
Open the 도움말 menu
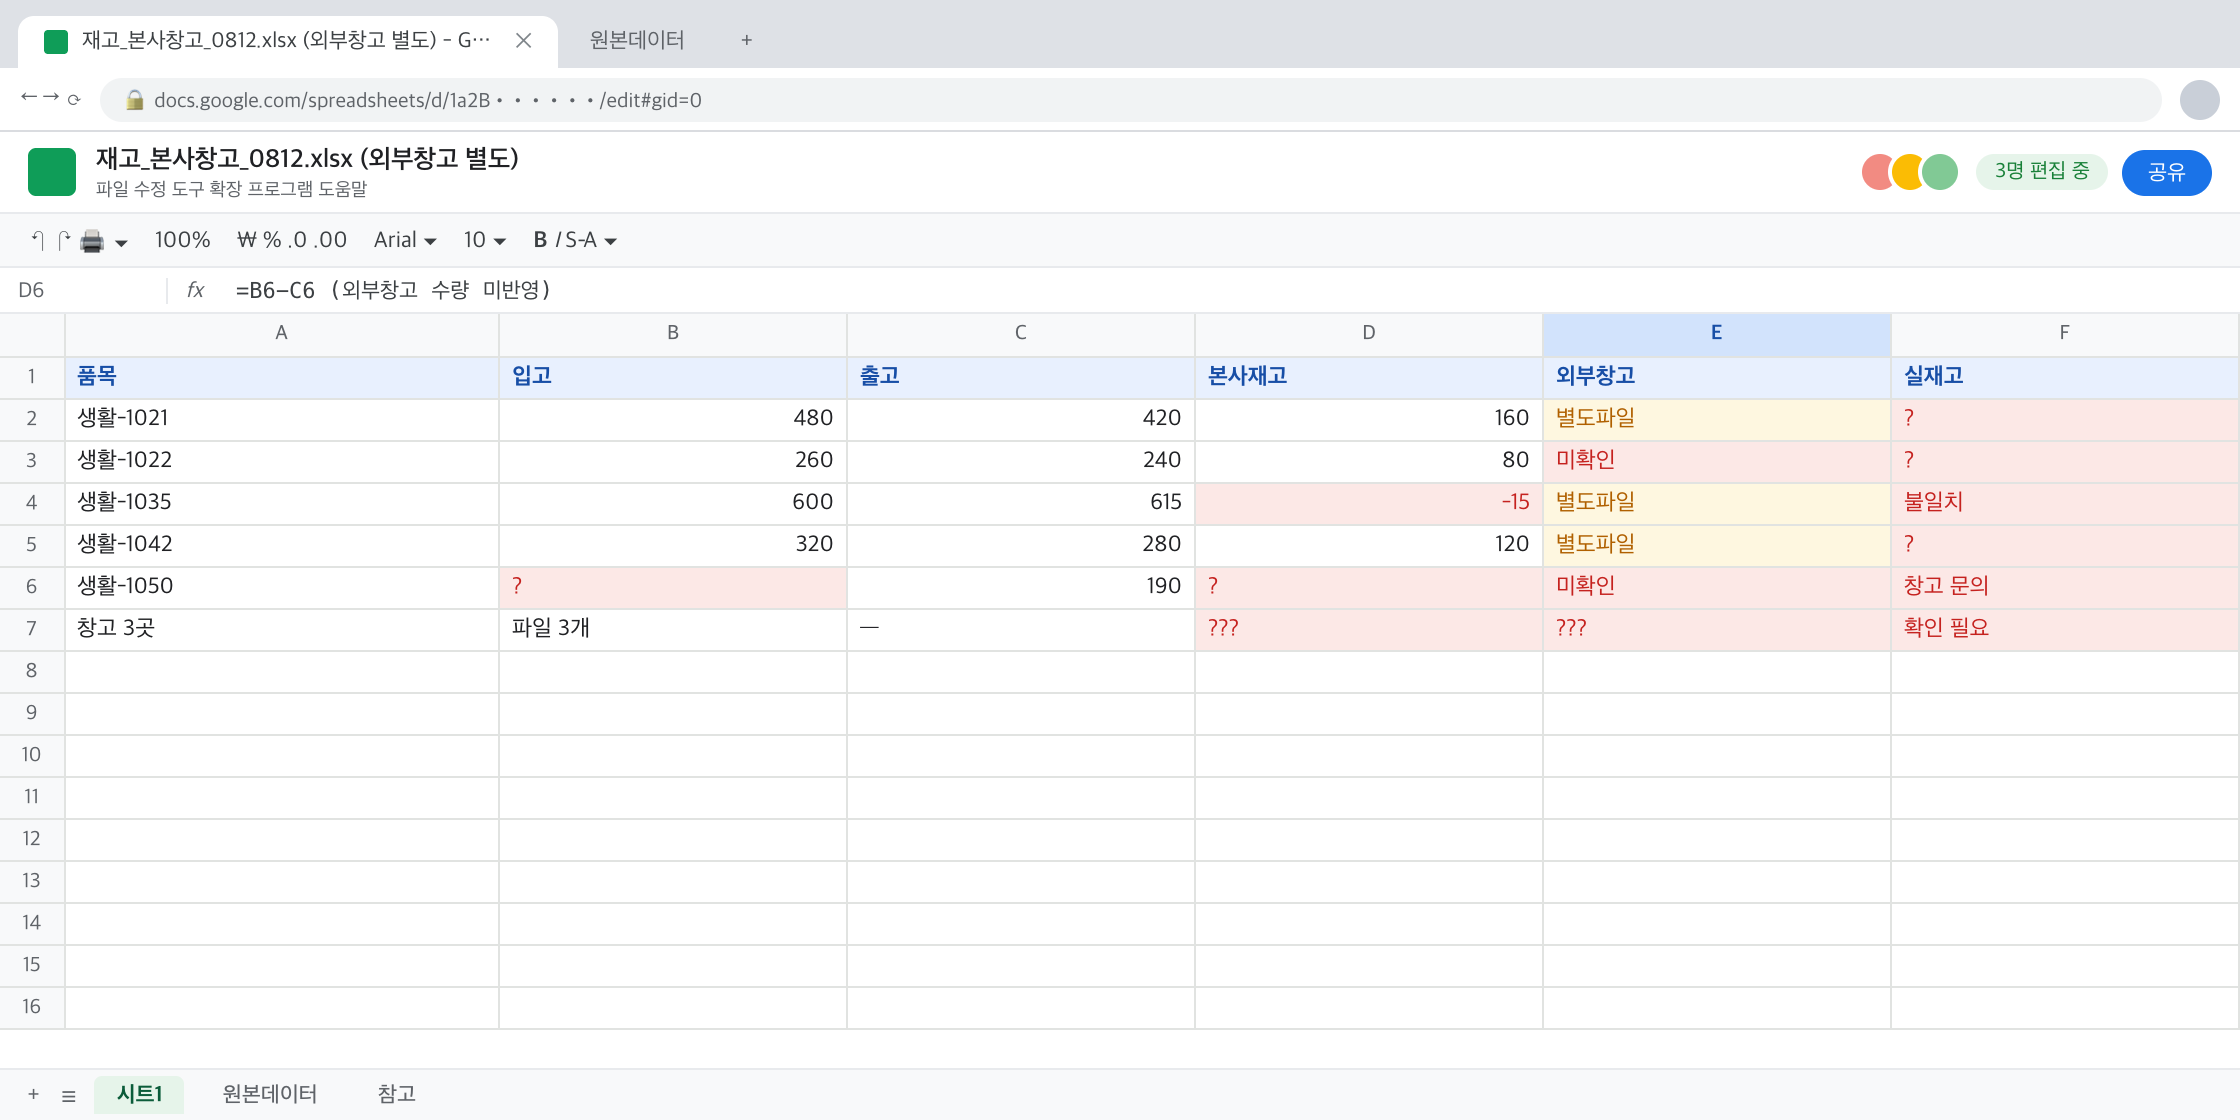(343, 189)
